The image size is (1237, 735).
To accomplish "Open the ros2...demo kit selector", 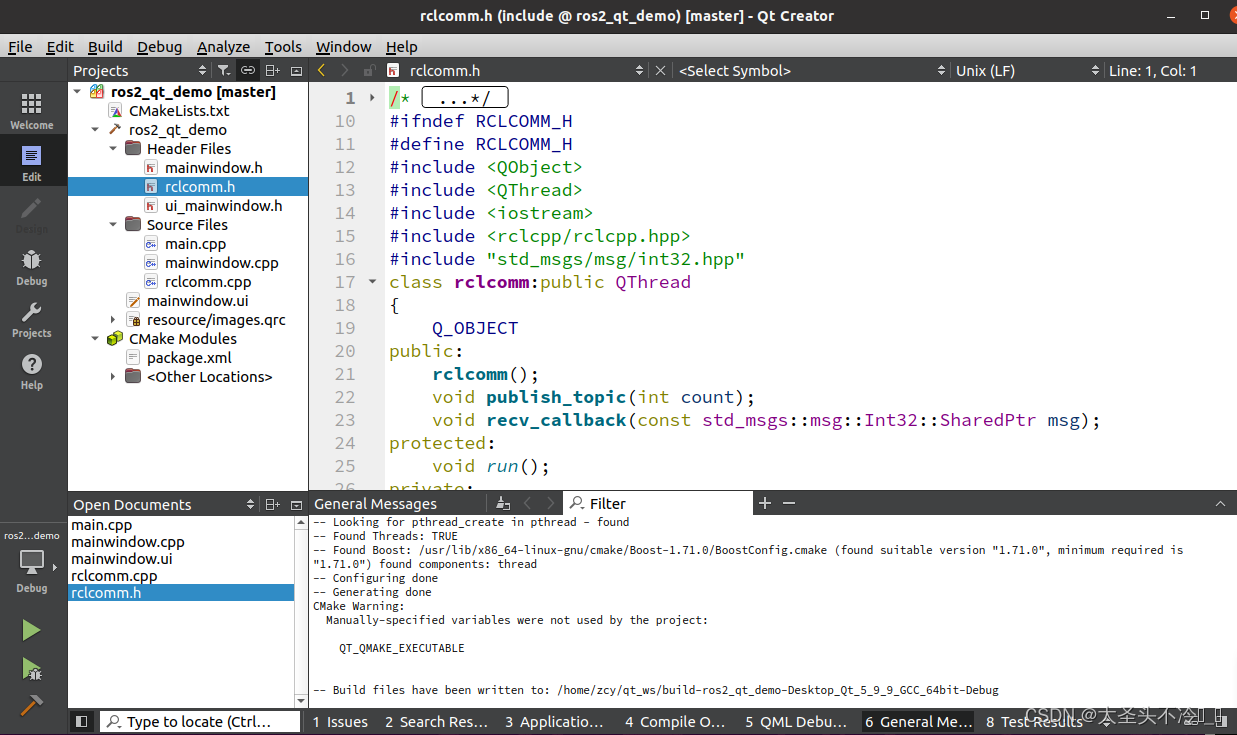I will 32,562.
